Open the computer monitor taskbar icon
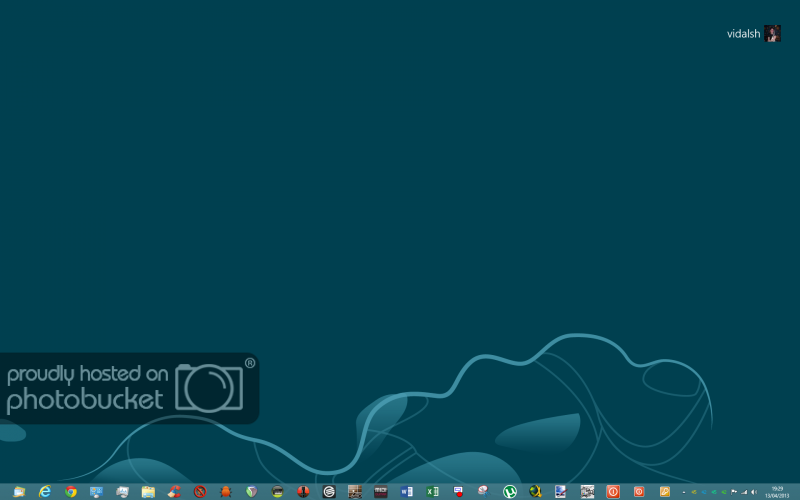The height and width of the screenshot is (500, 800). [x=122, y=491]
